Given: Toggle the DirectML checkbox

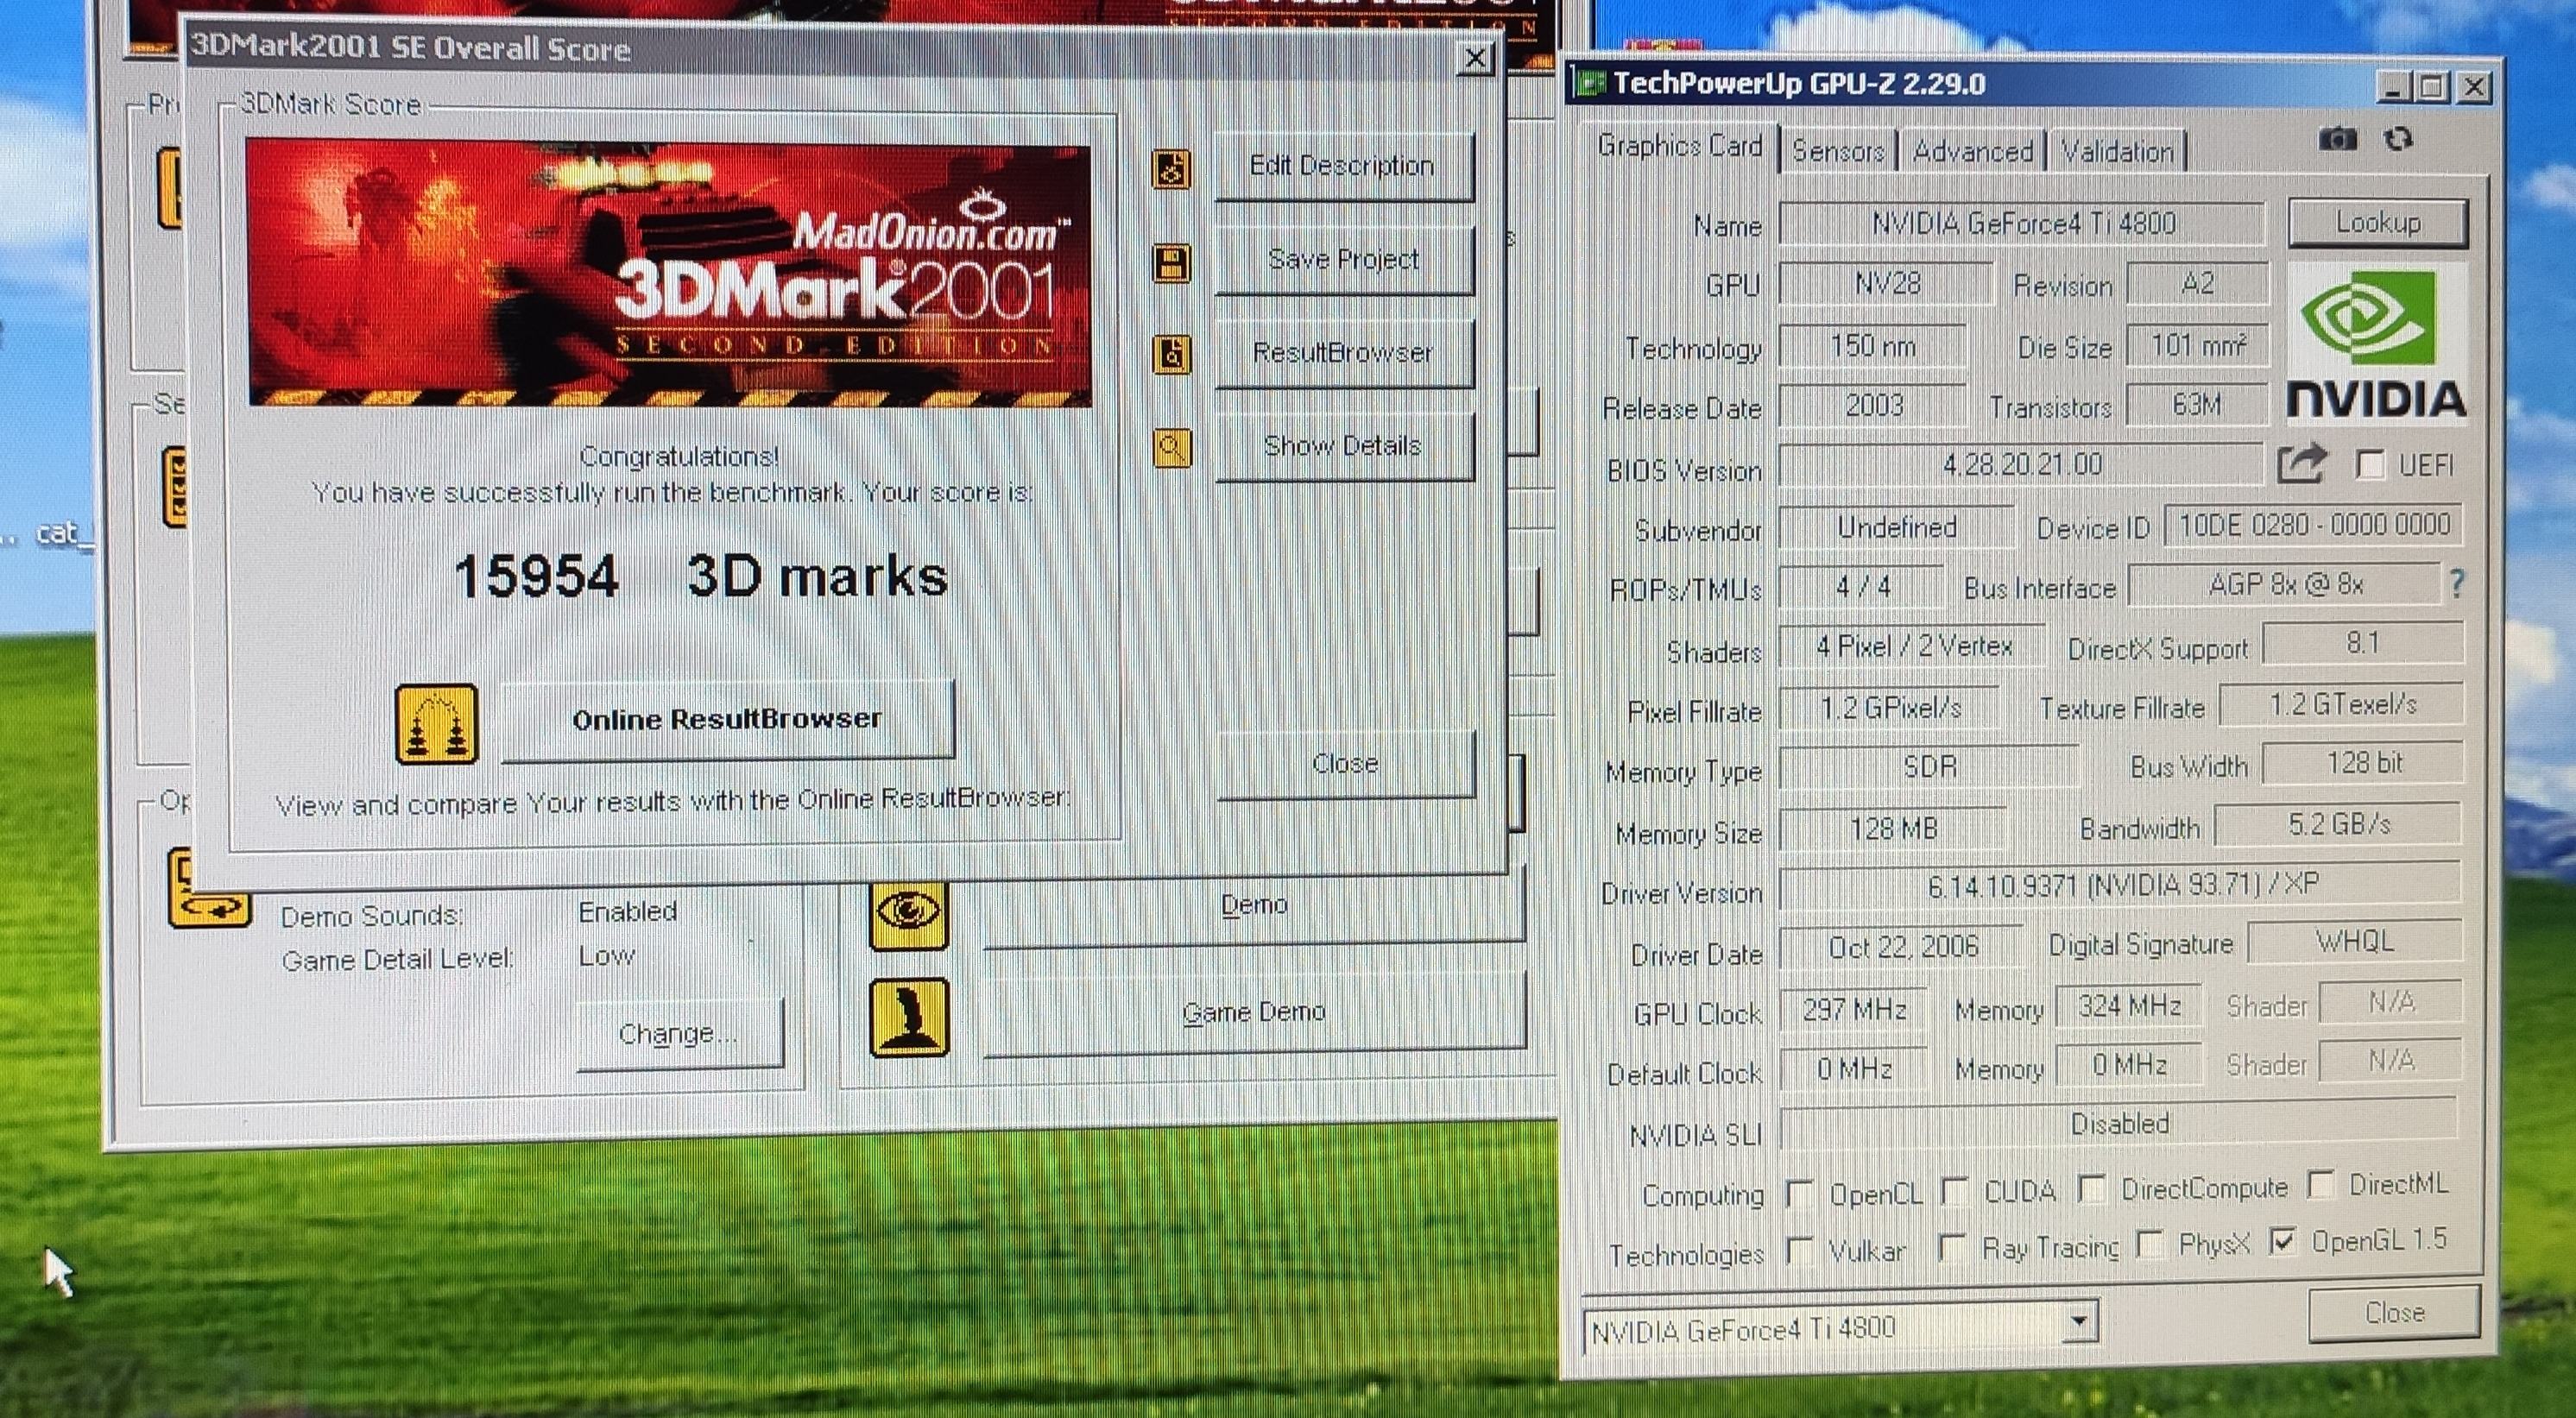Looking at the screenshot, I should click(2321, 1184).
